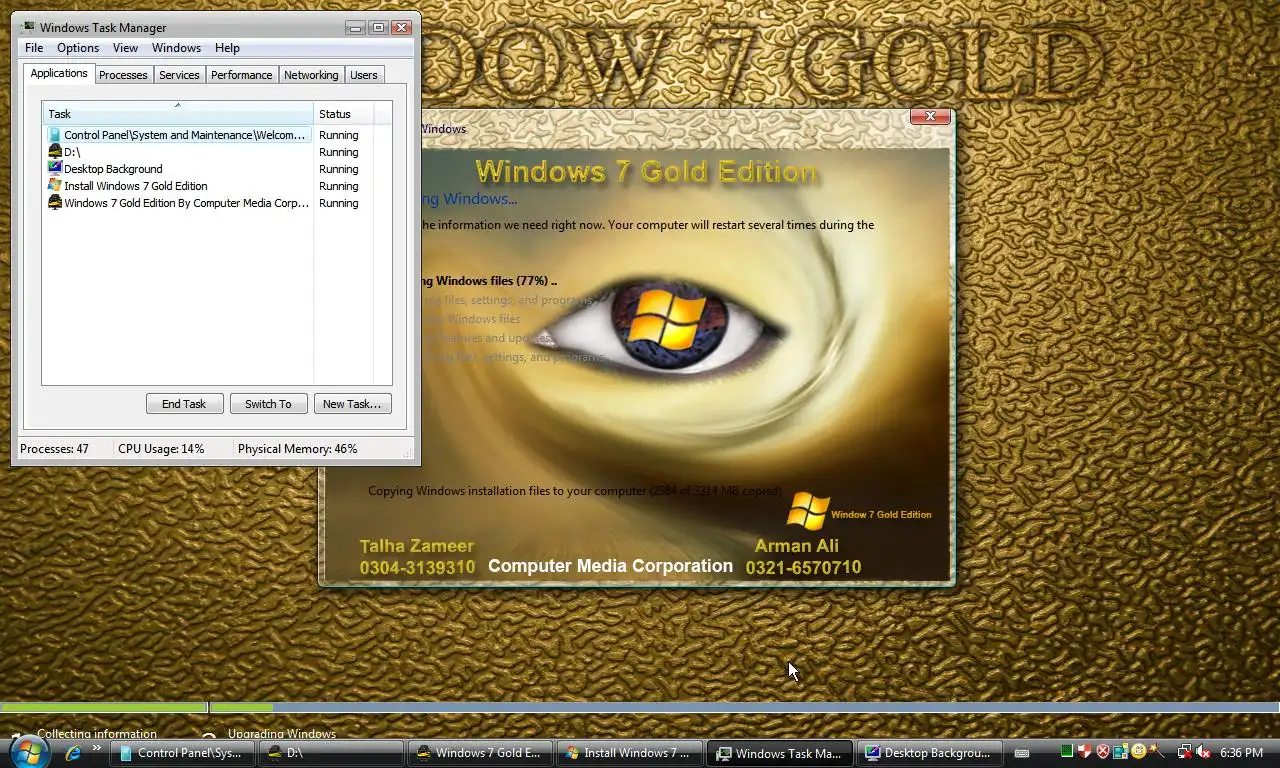Click the End Task button
The width and height of the screenshot is (1280, 768).
click(184, 404)
